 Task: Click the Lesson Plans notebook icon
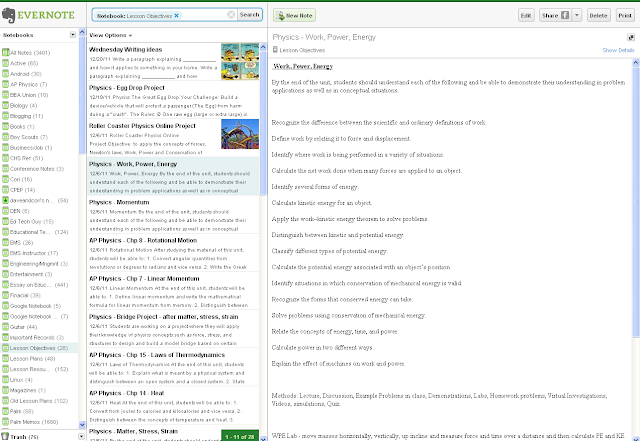click(x=5, y=359)
